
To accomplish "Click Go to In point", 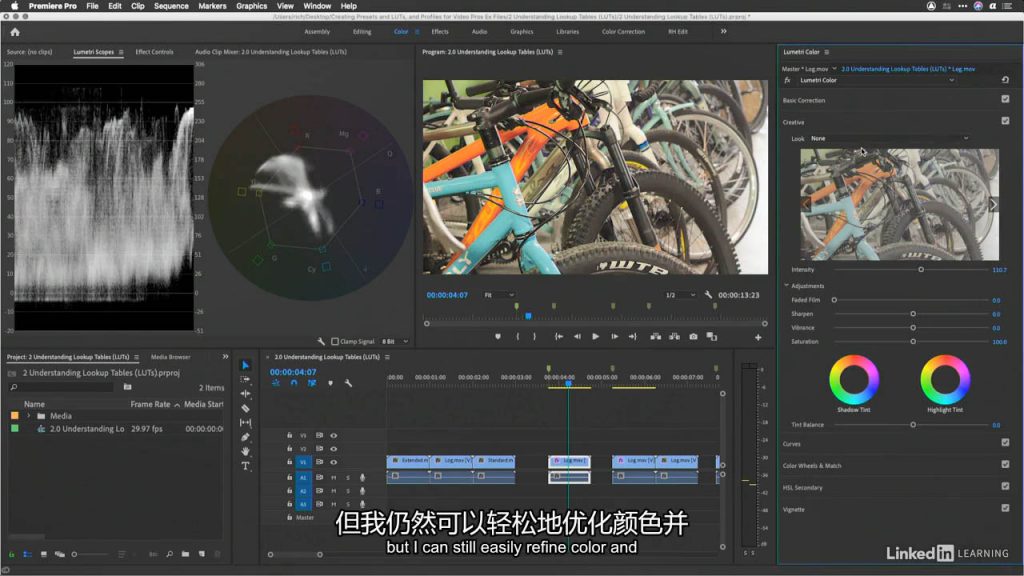I will point(559,337).
